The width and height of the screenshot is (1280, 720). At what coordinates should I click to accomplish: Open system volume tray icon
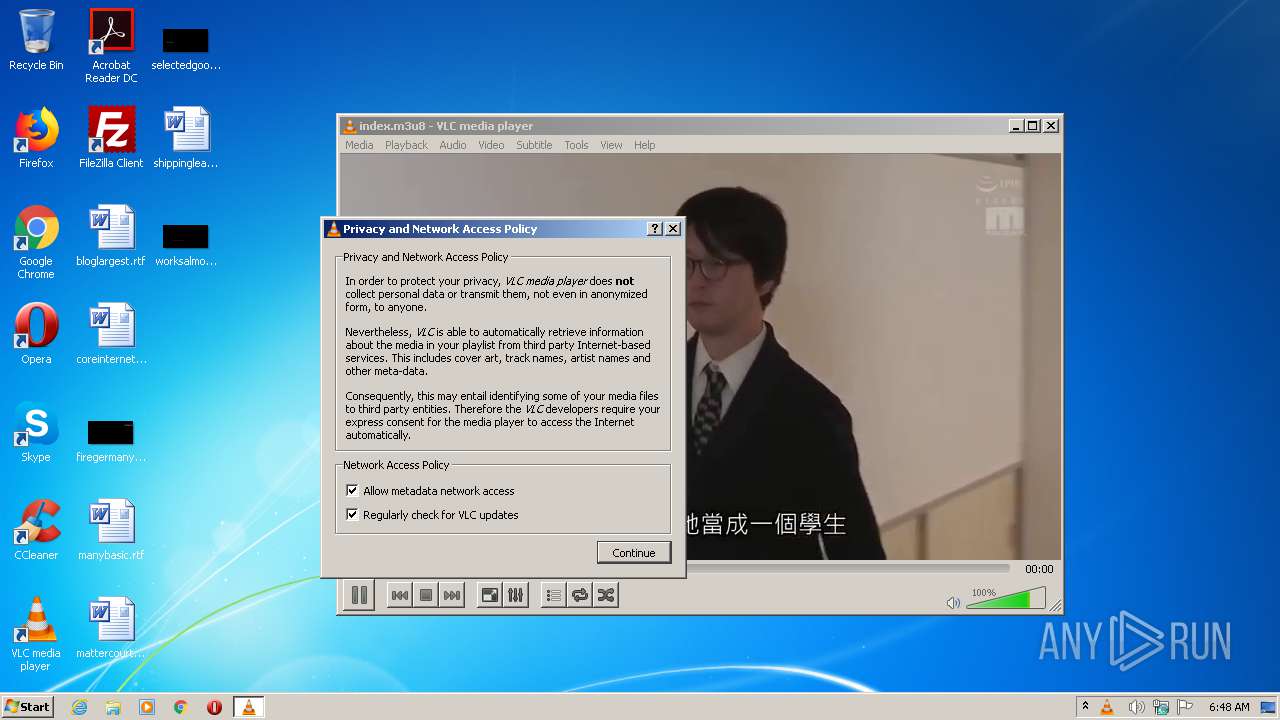click(1135, 707)
